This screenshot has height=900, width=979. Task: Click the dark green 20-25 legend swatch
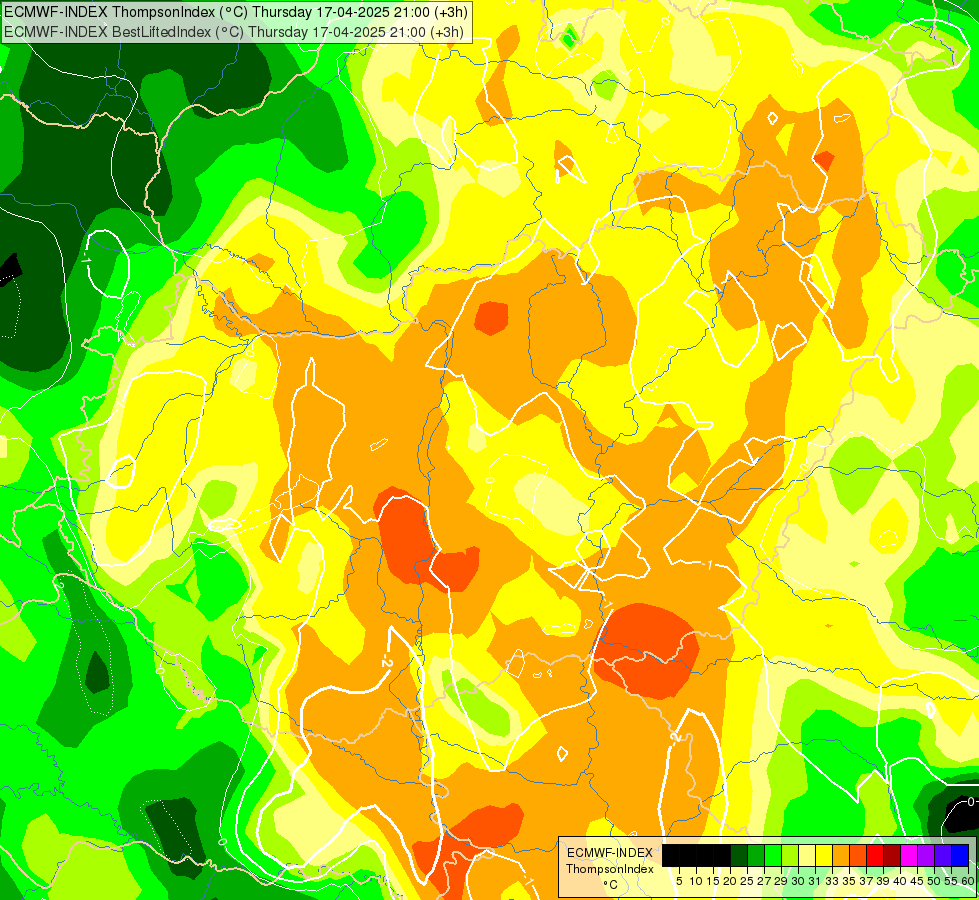[739, 855]
